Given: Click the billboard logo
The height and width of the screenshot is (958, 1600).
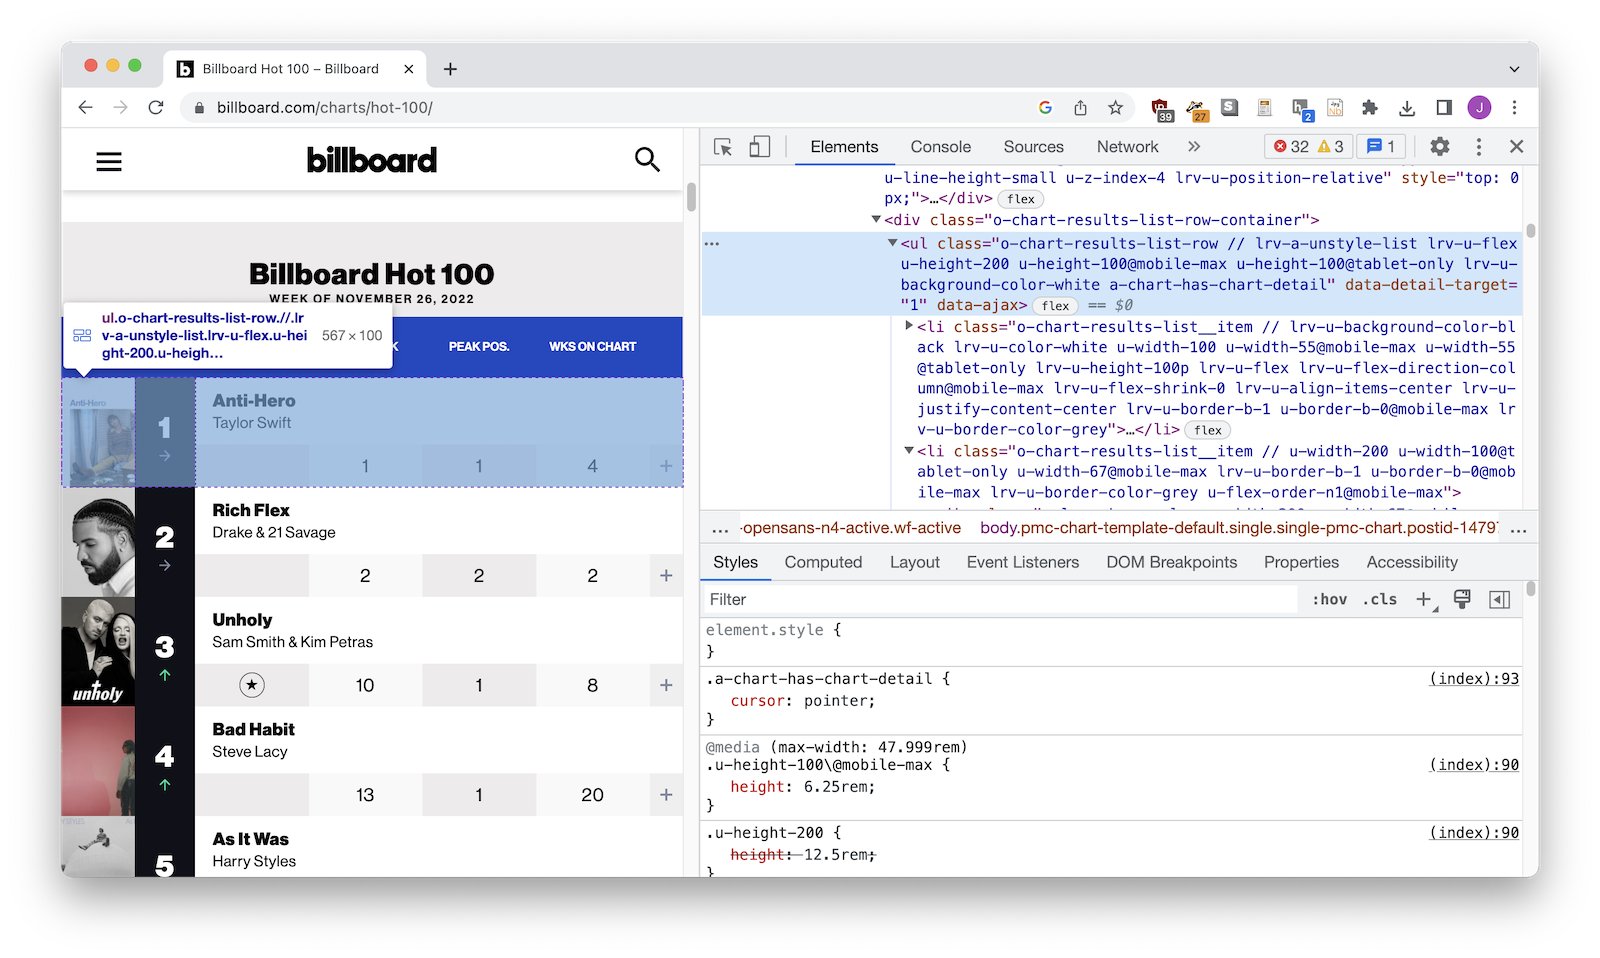Looking at the screenshot, I should (x=372, y=159).
